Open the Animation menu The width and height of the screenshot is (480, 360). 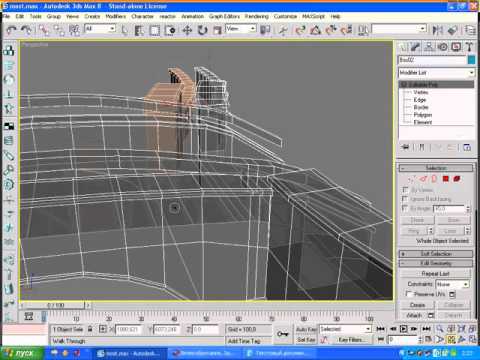click(x=192, y=16)
